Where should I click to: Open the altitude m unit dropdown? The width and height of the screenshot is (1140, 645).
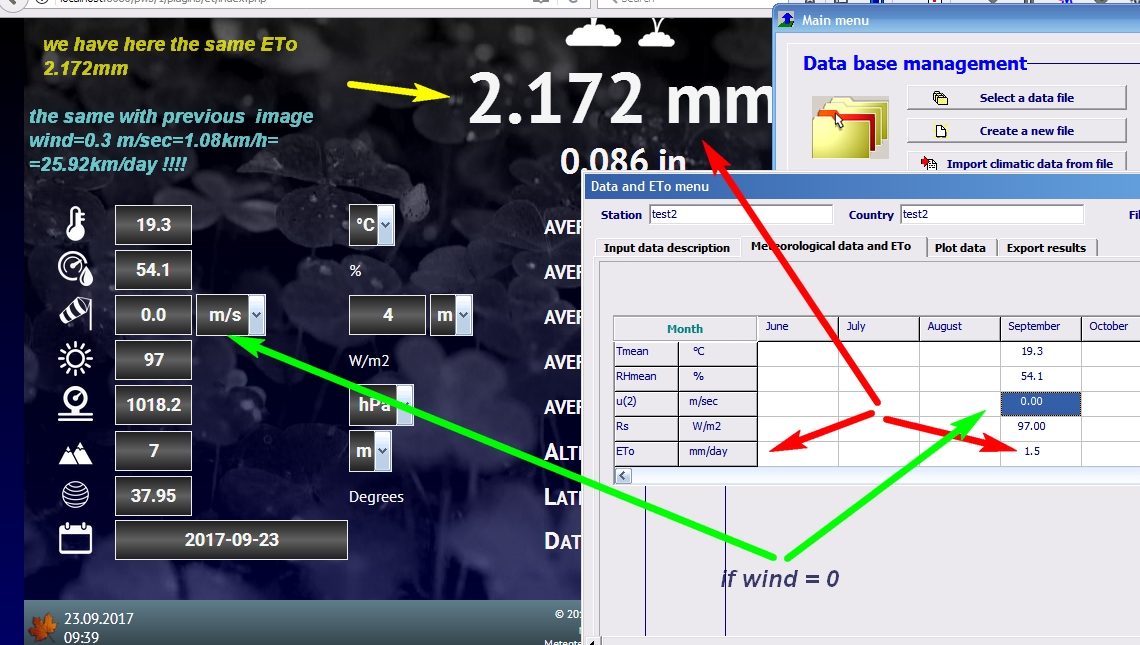[x=382, y=451]
